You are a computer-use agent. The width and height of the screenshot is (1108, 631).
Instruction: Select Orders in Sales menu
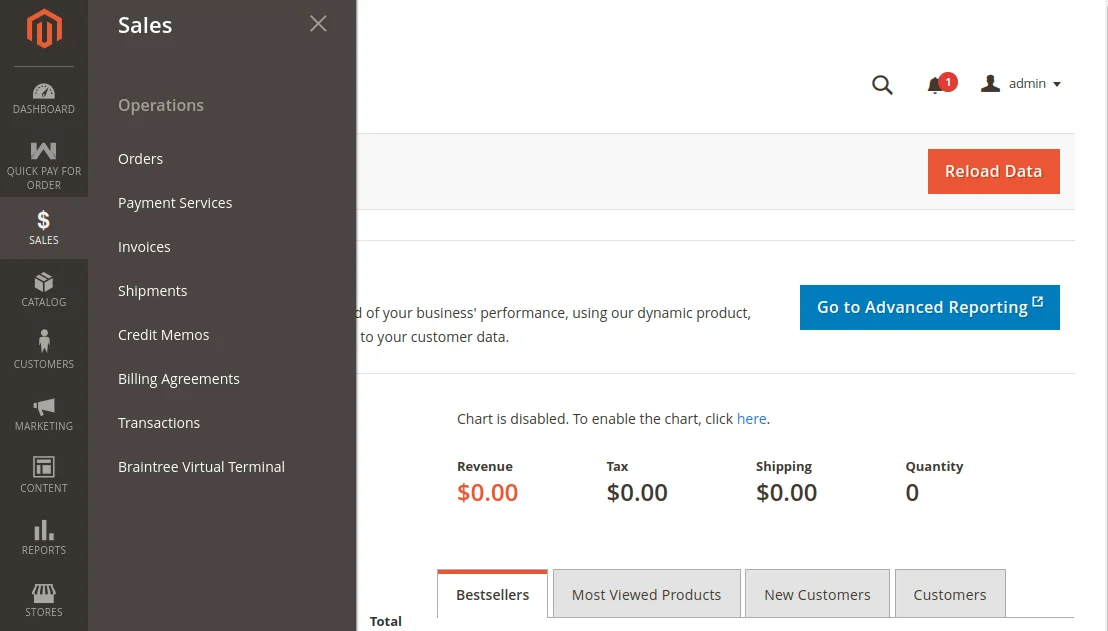pos(140,159)
